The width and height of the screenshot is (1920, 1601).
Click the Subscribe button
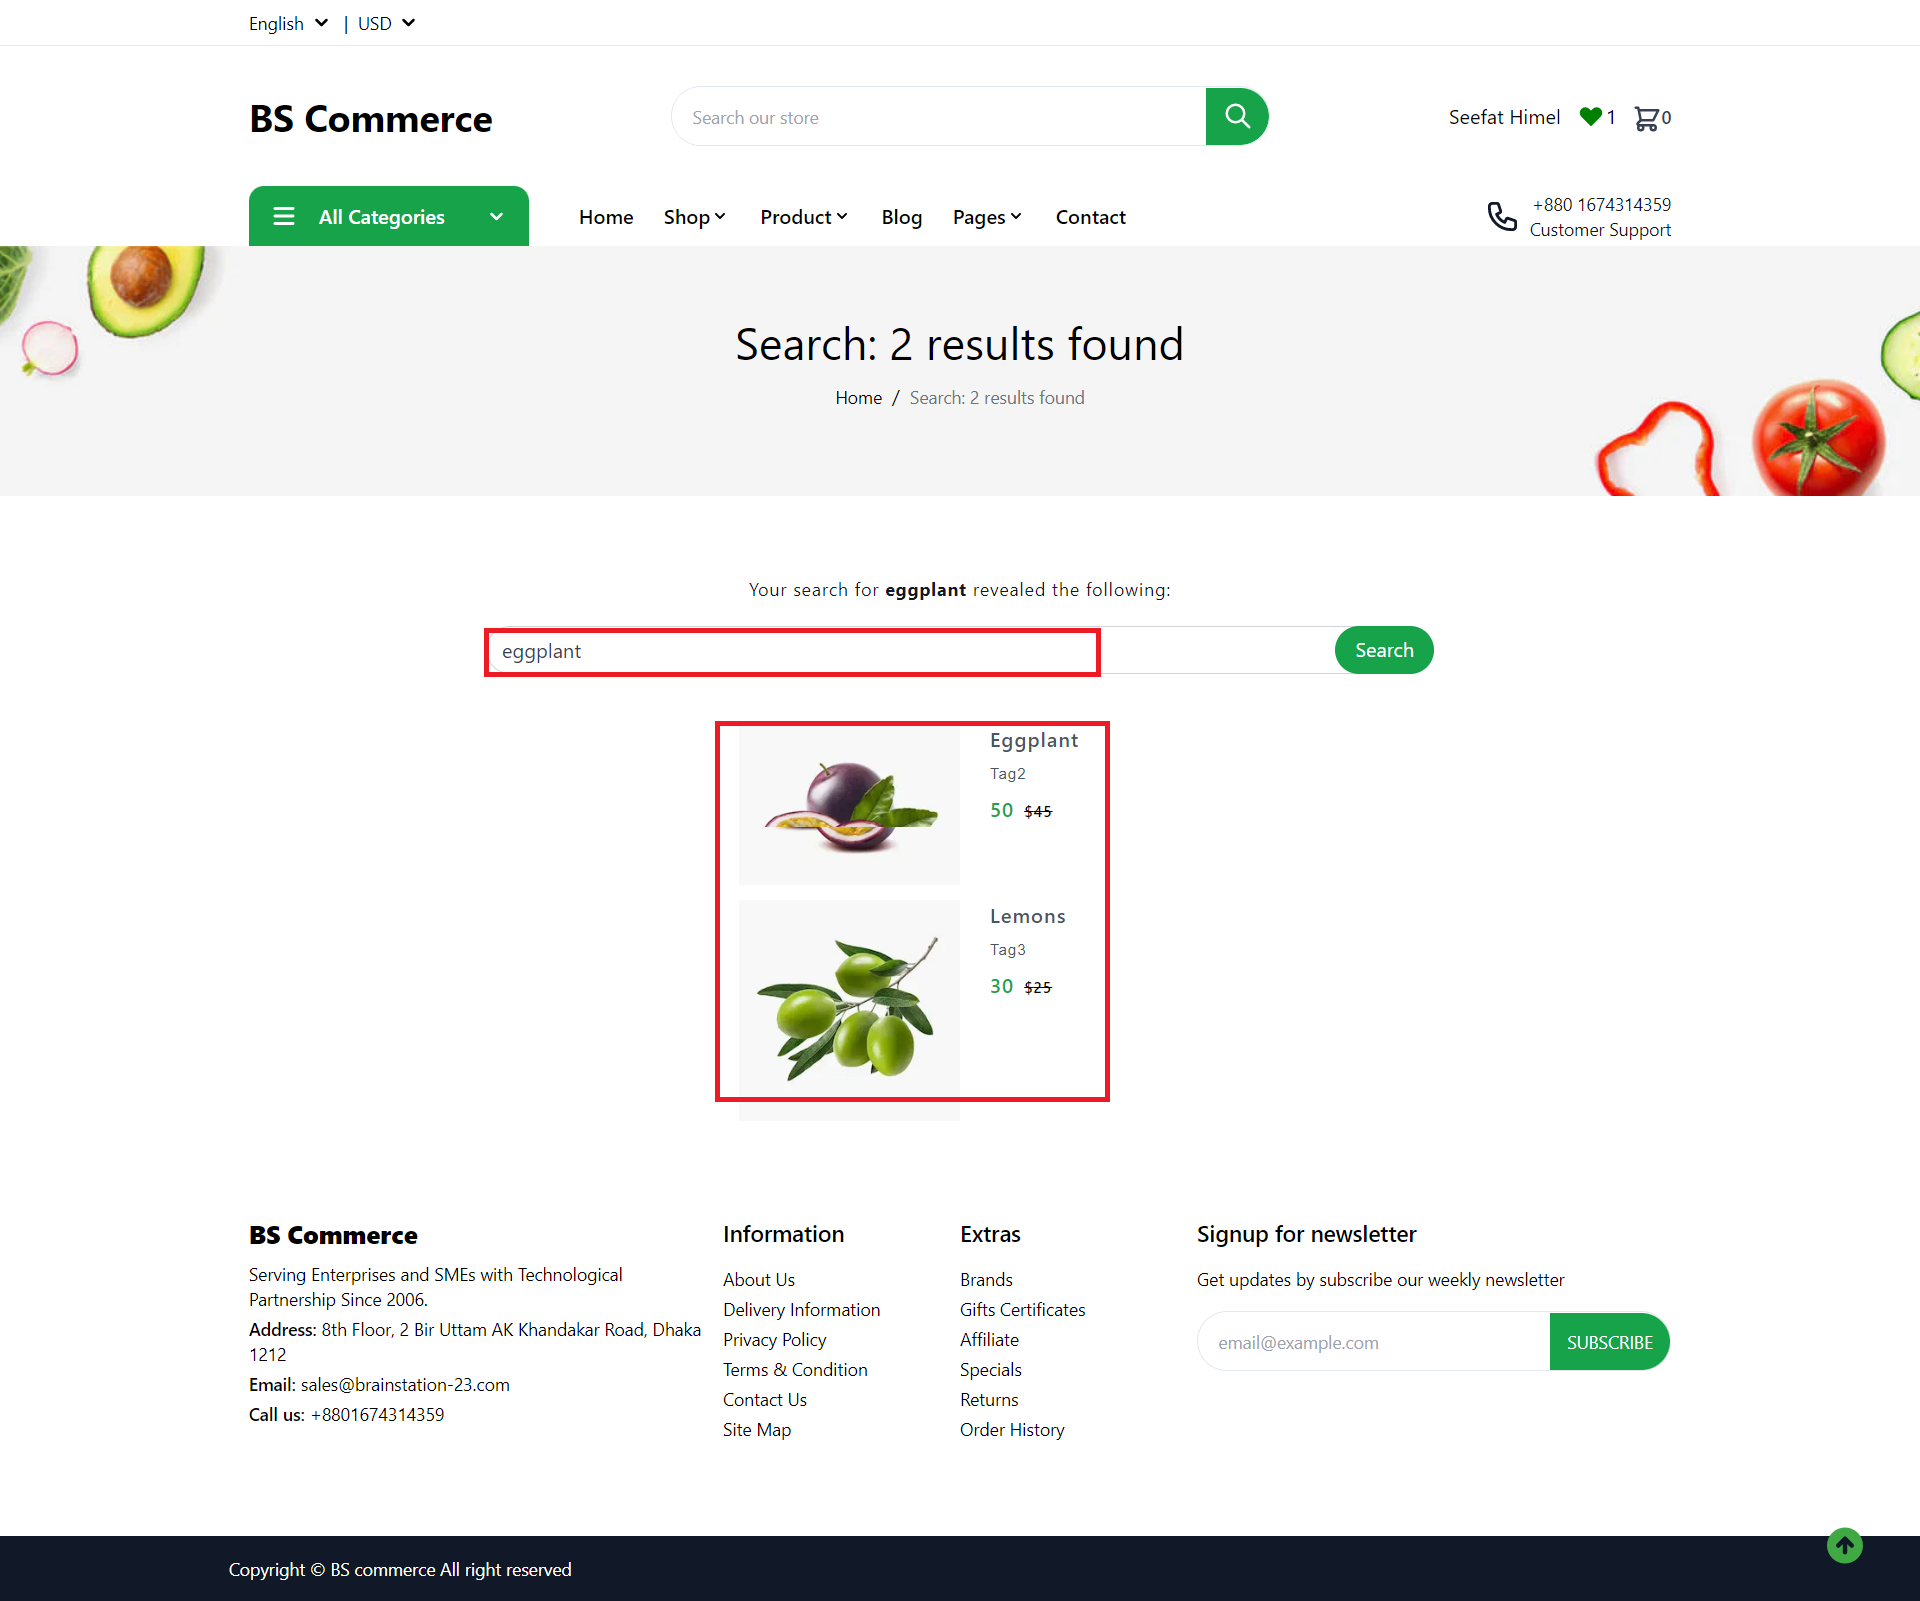pos(1609,1341)
